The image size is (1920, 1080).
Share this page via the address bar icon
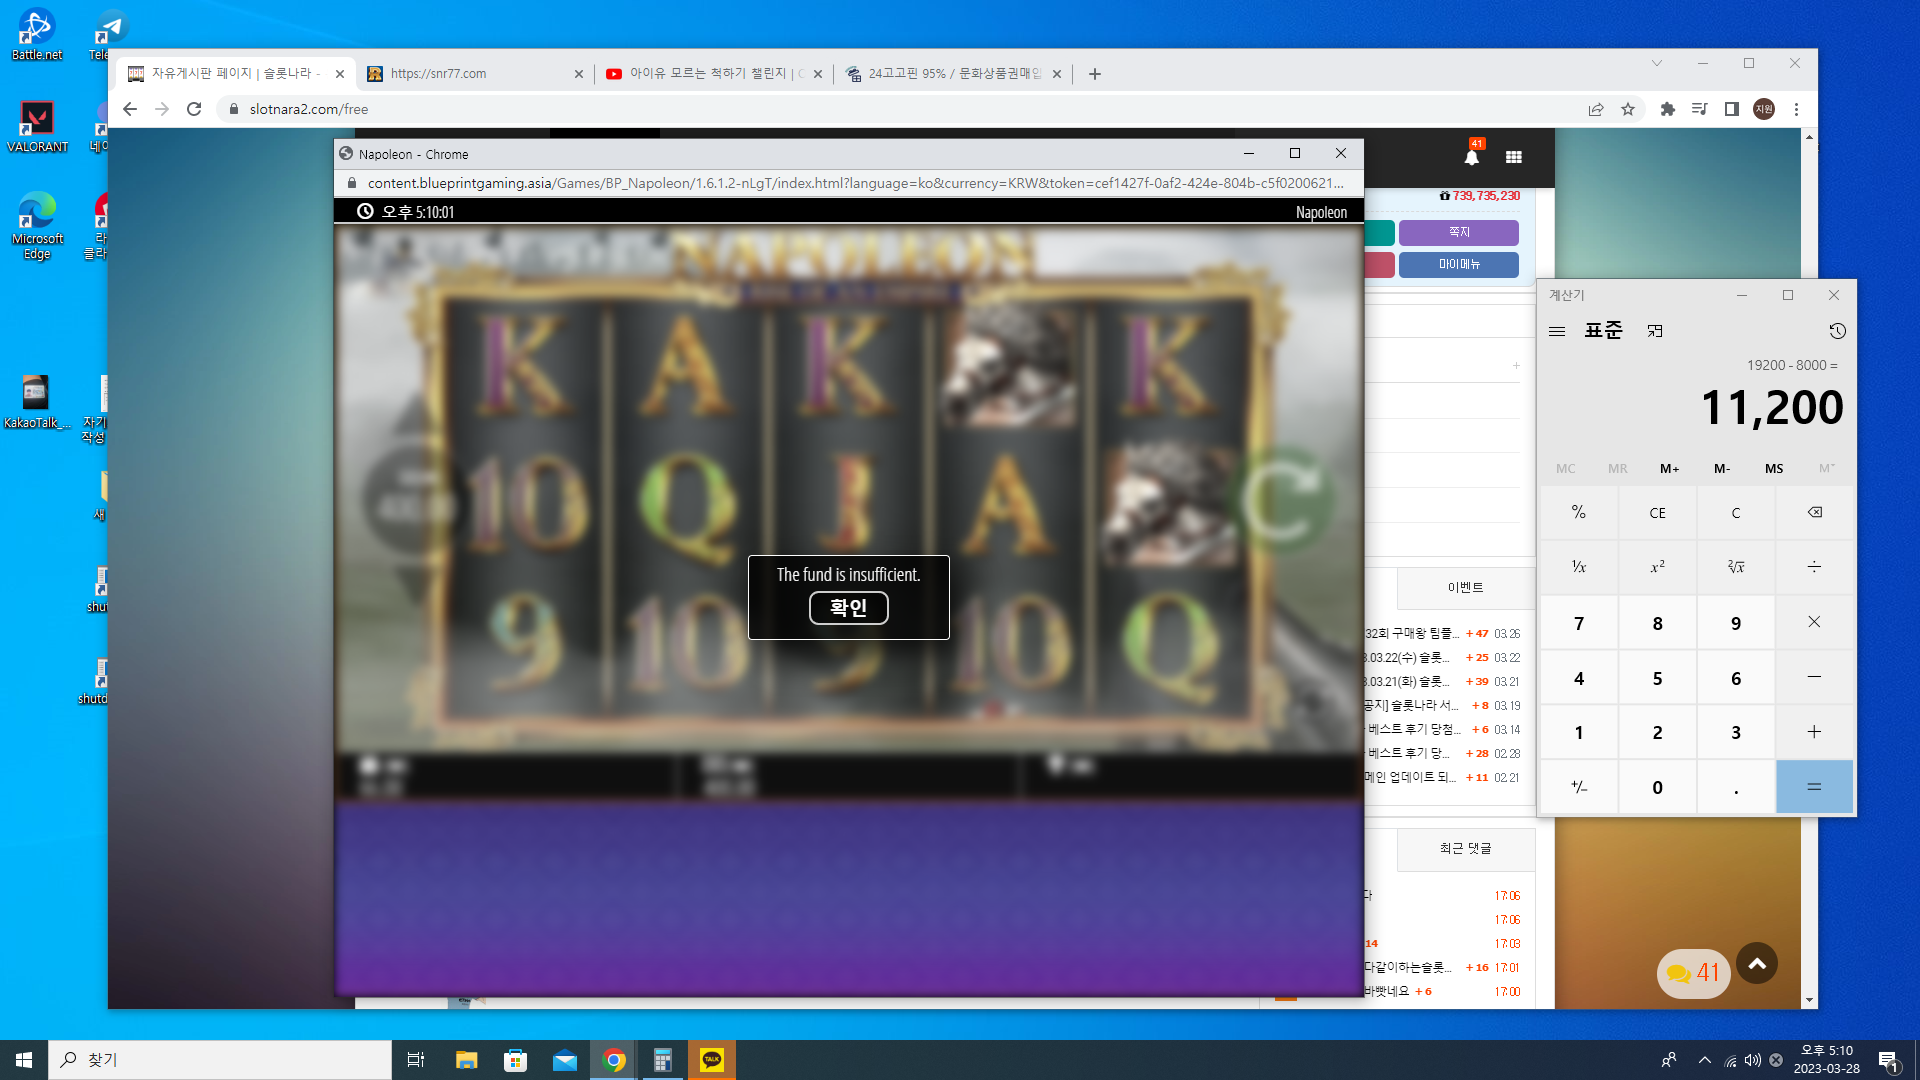click(x=1596, y=109)
